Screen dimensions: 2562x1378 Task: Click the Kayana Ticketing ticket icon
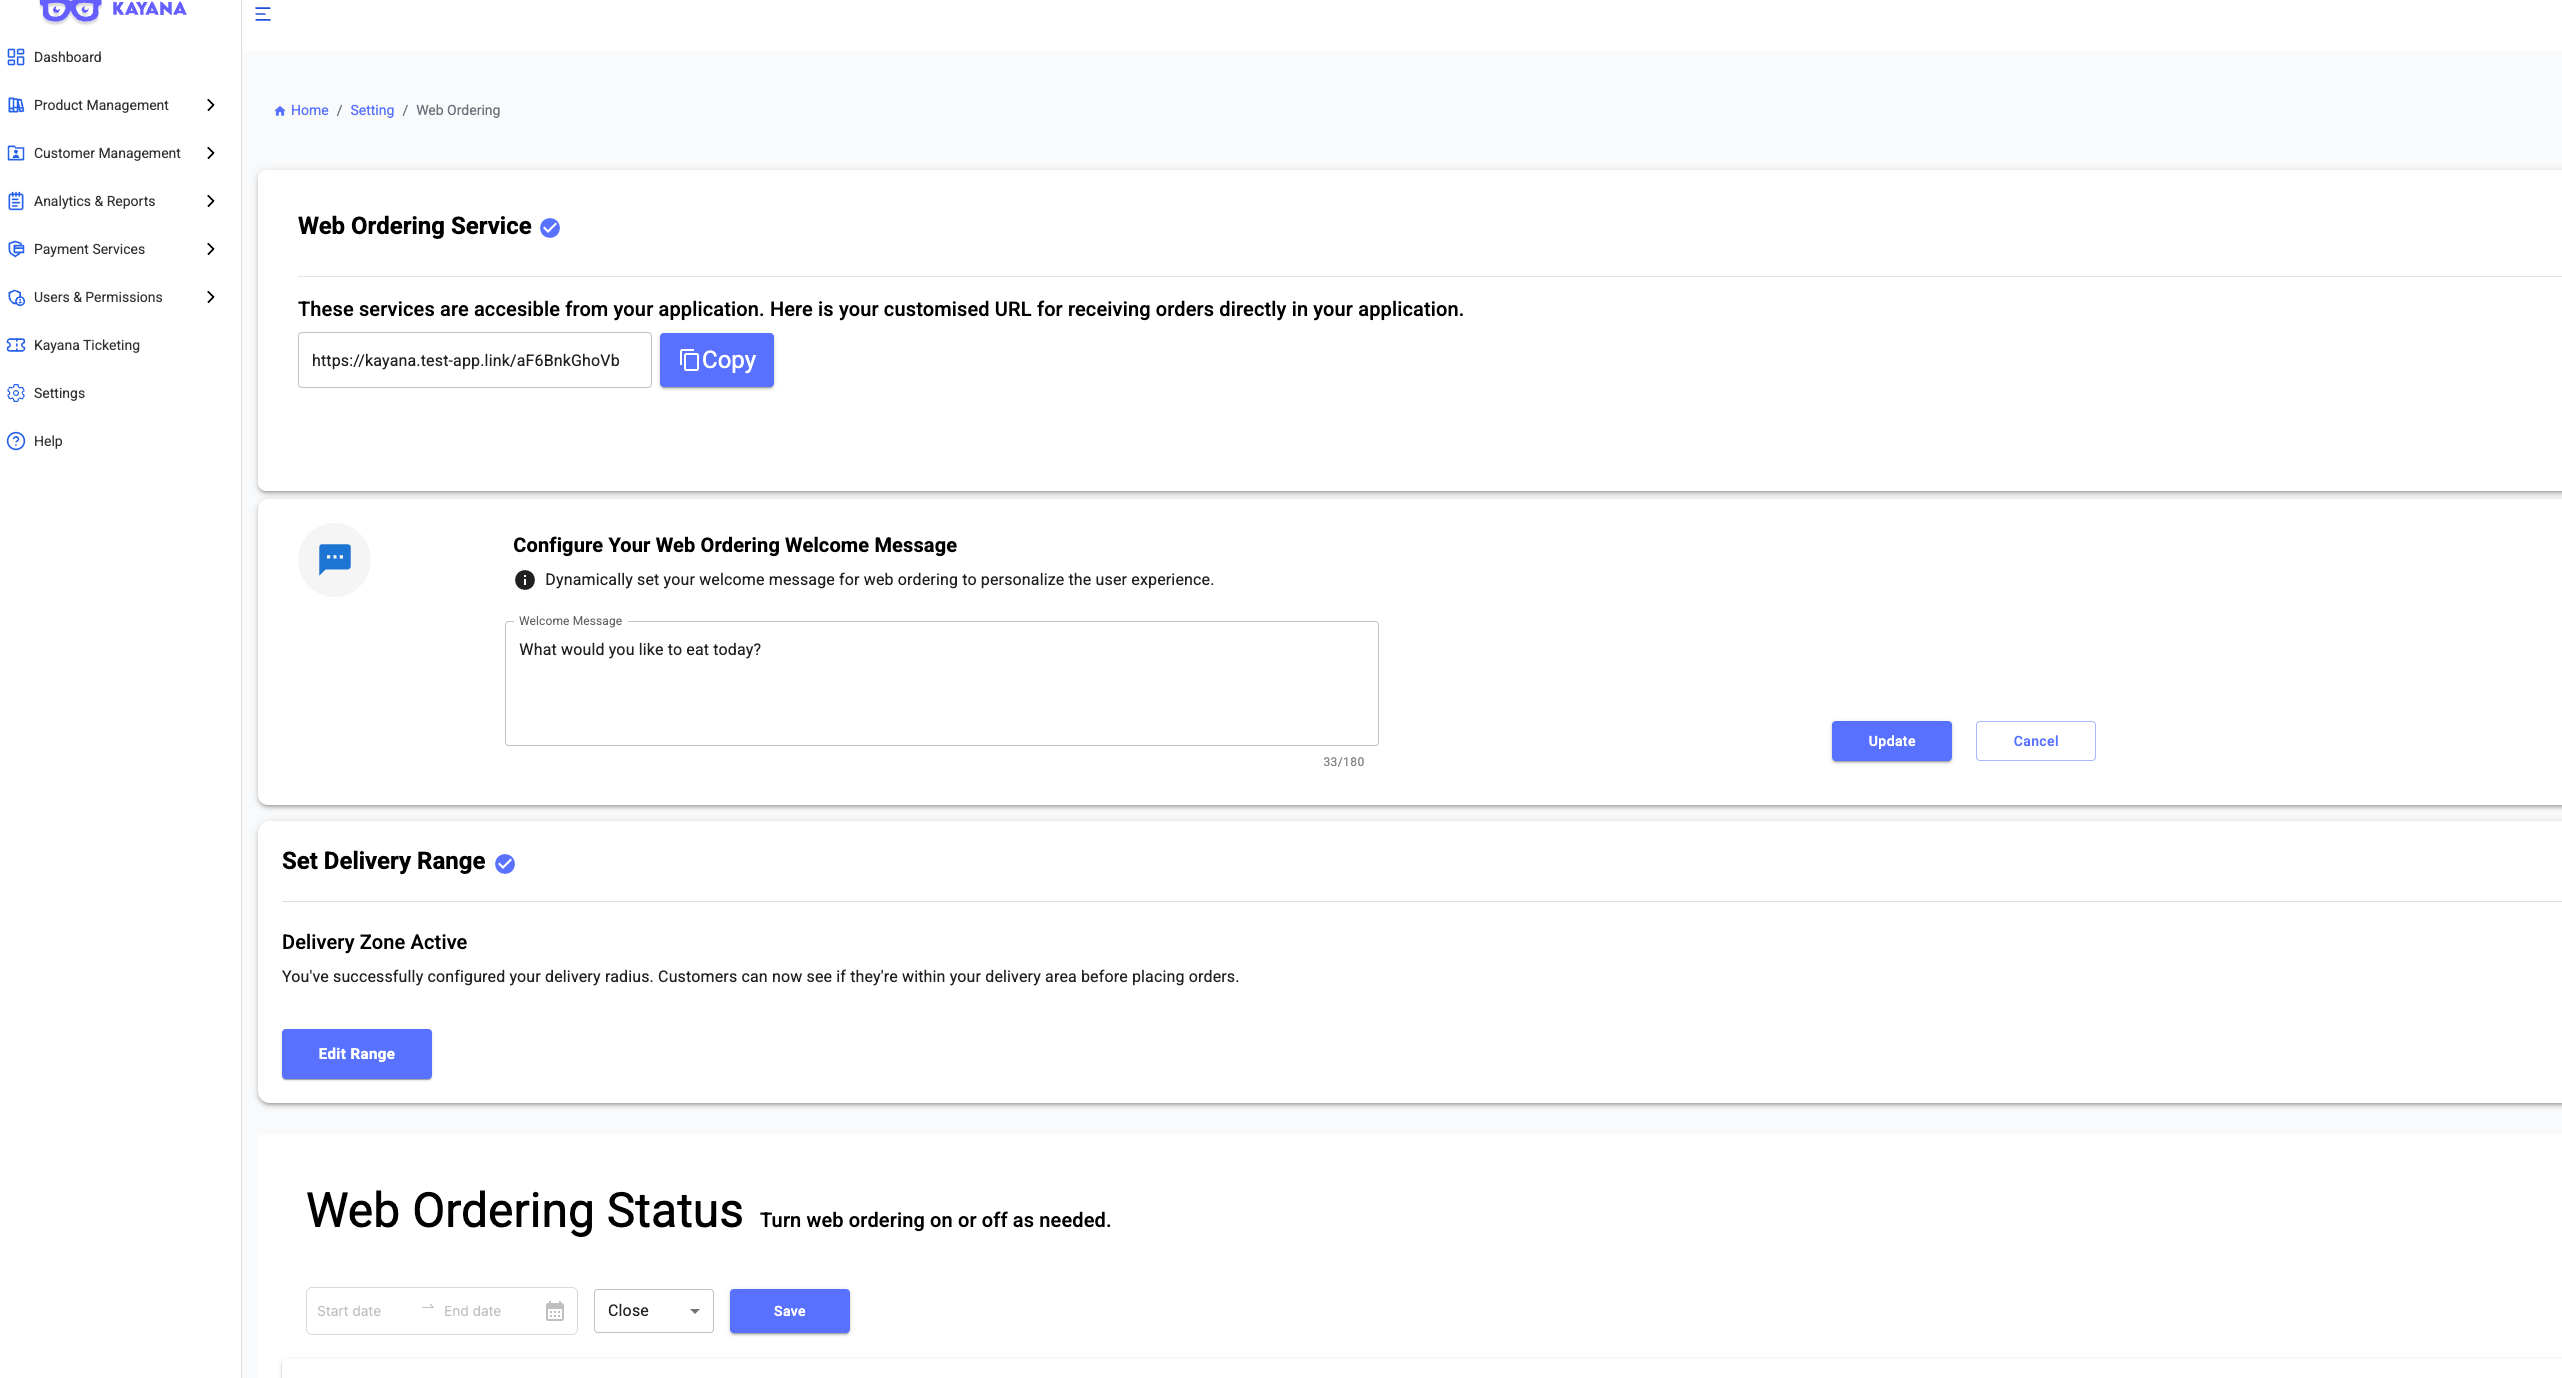pyautogui.click(x=16, y=345)
